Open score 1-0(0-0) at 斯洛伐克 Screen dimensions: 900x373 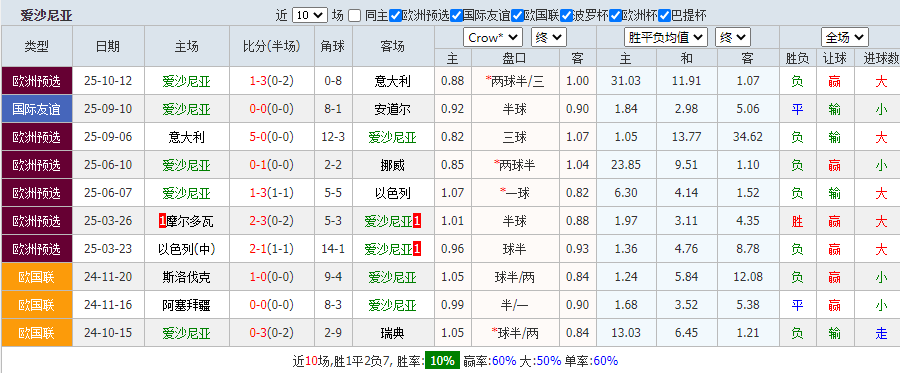[x=272, y=278]
